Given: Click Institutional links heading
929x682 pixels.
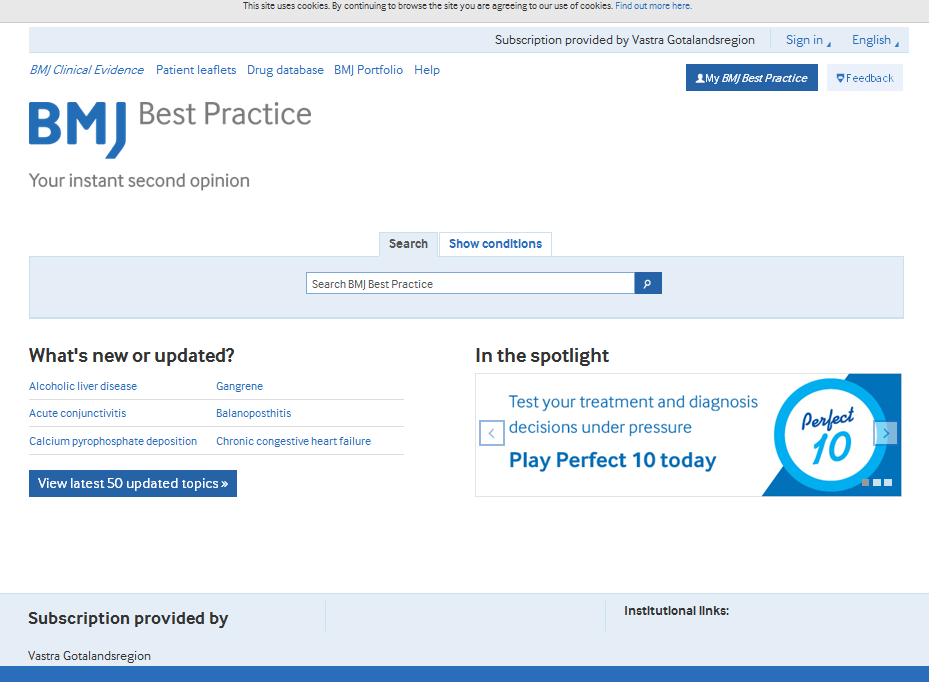Looking at the screenshot, I should [x=676, y=611].
